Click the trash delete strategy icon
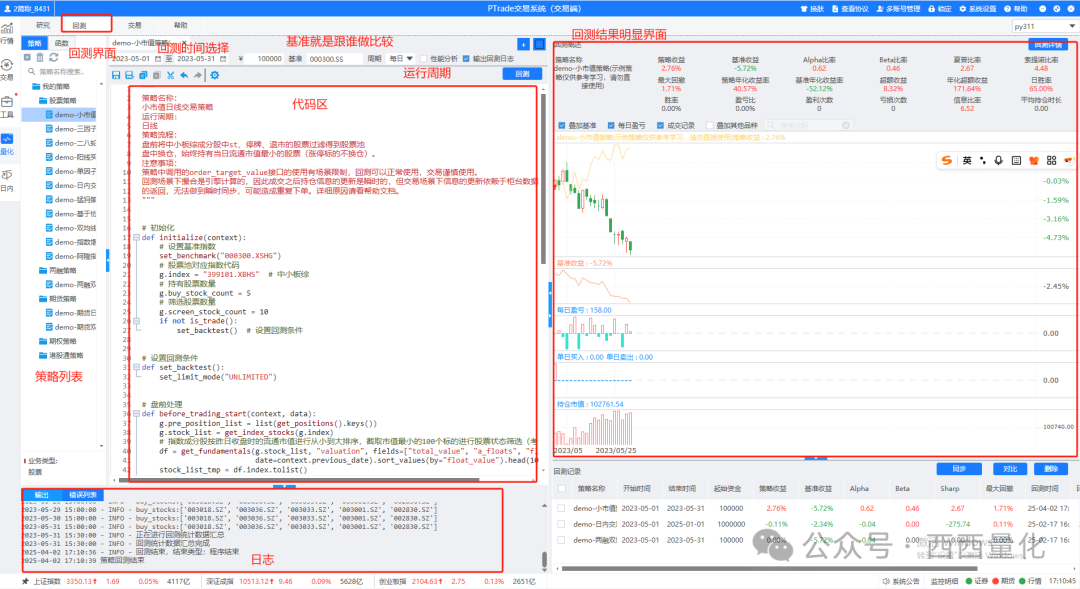1080x589 pixels. click(40, 57)
